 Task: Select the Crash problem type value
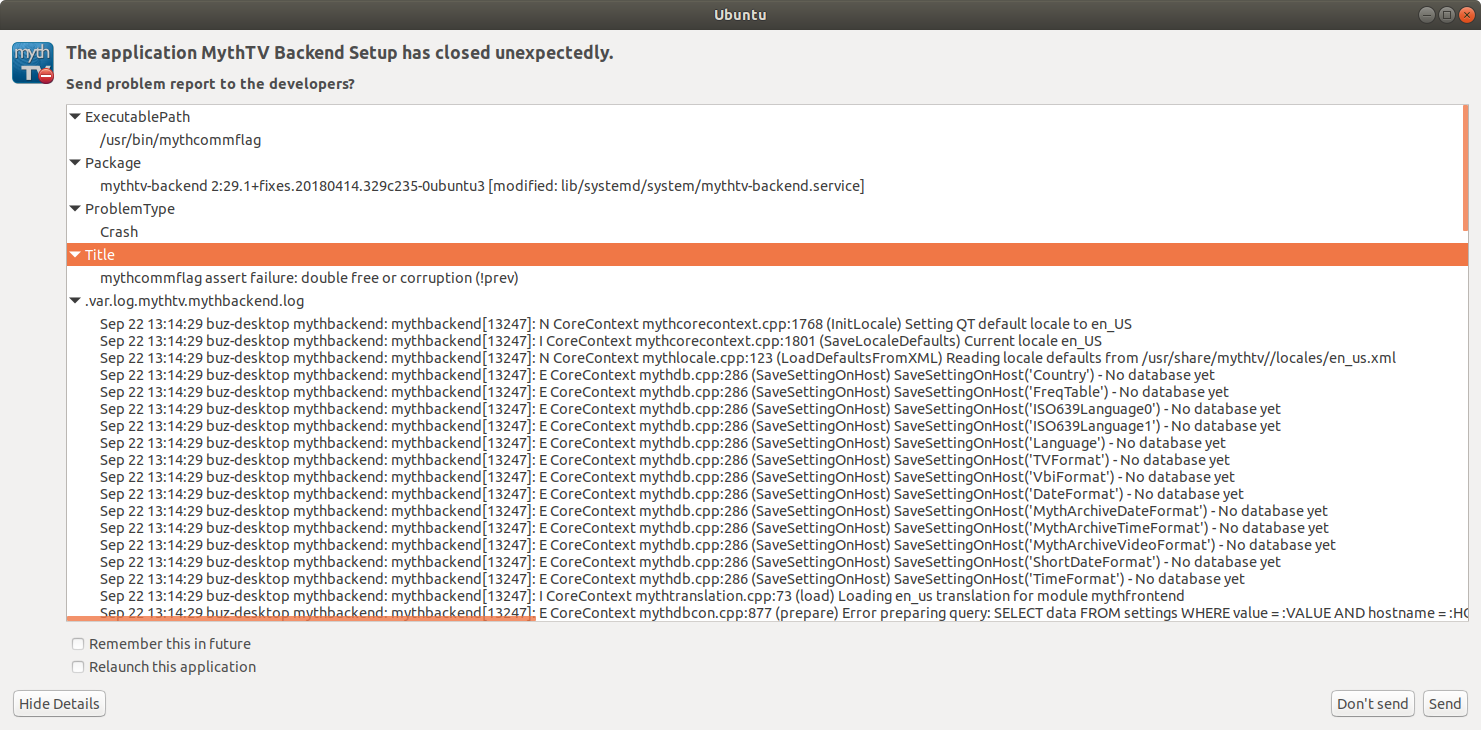(x=119, y=232)
